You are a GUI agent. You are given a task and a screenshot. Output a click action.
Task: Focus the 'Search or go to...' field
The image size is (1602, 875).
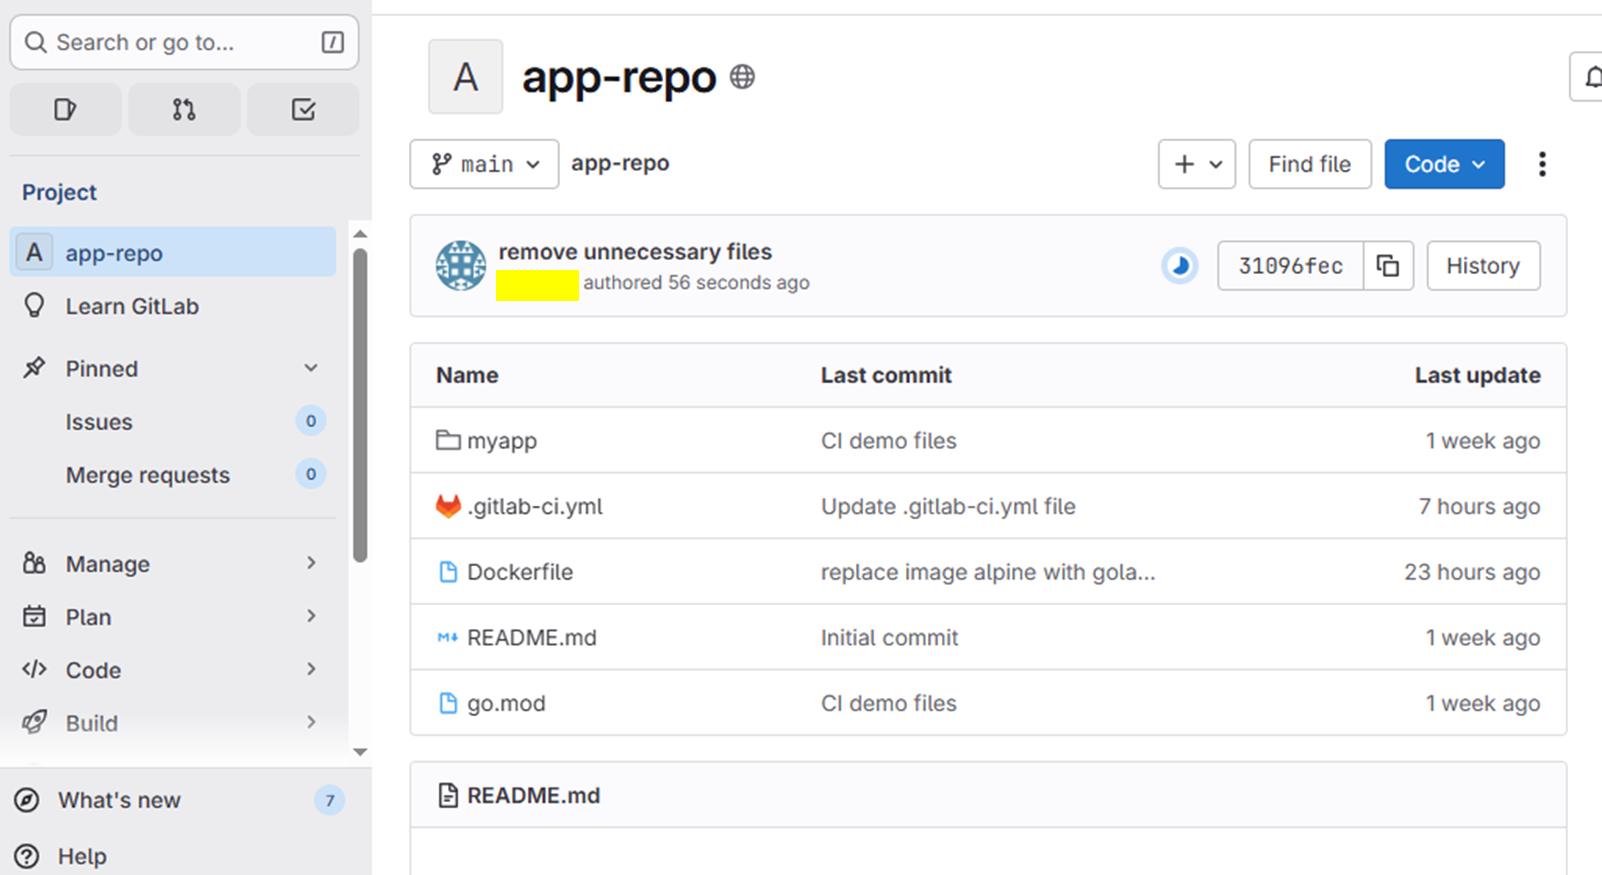(x=184, y=42)
